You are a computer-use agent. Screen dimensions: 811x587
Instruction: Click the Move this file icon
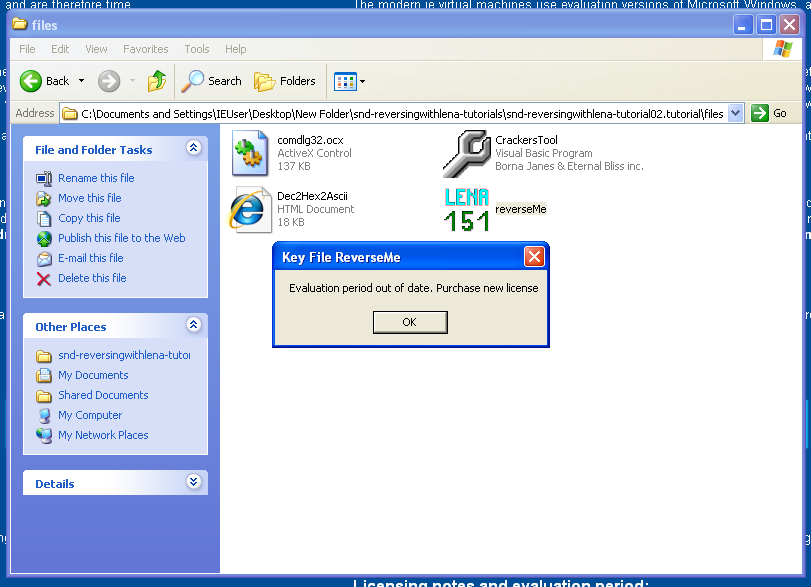tap(44, 199)
